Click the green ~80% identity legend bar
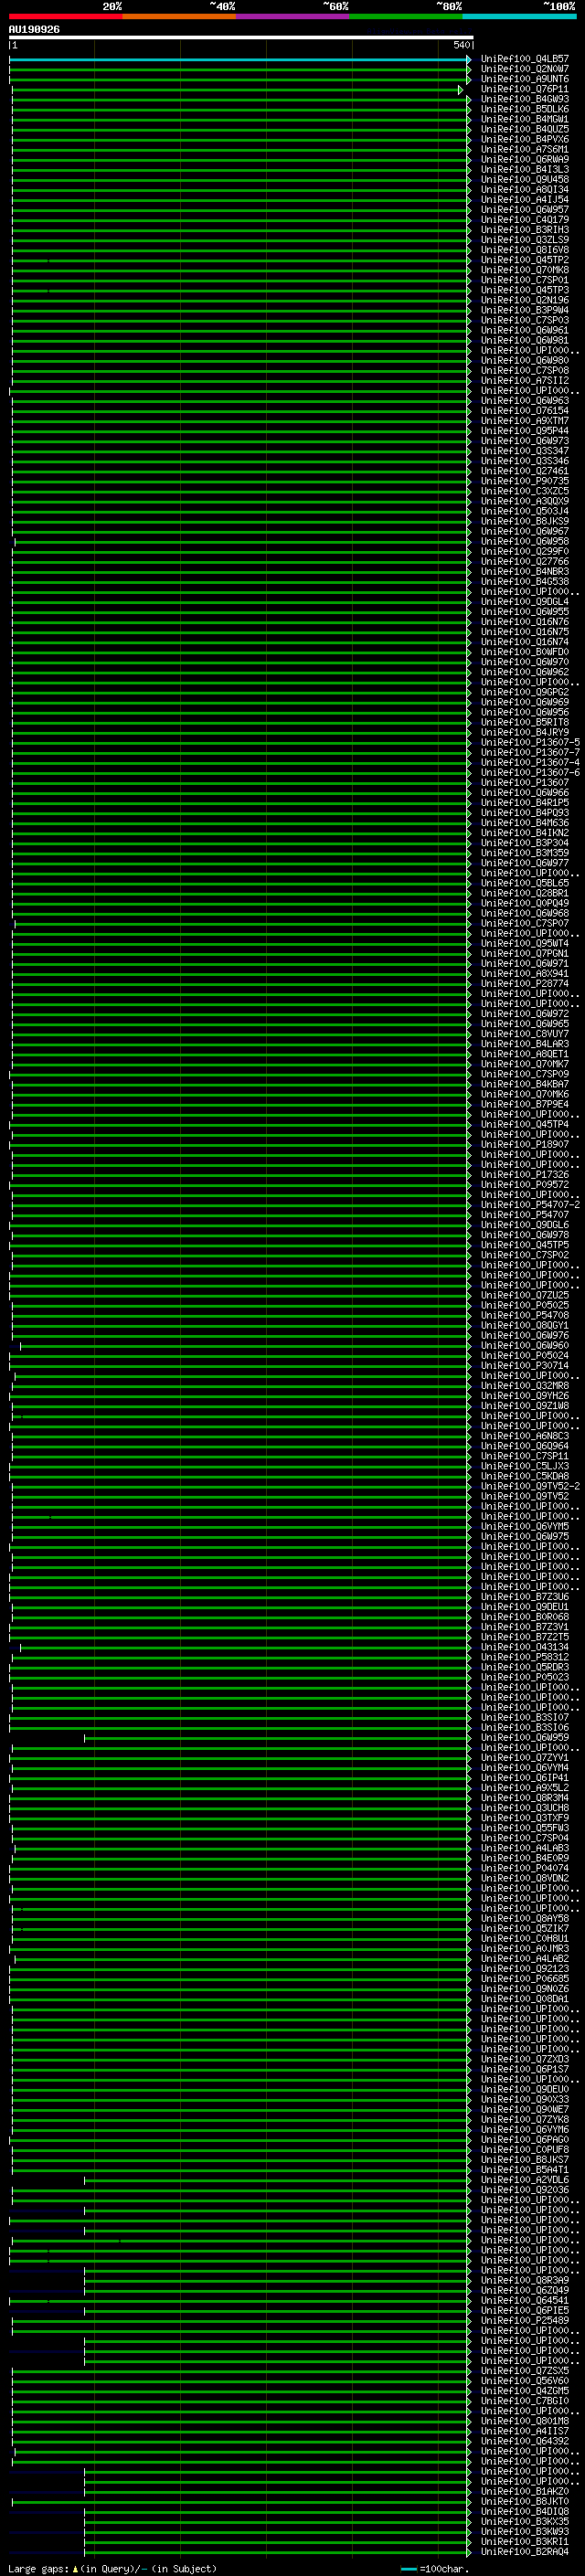Viewport: 585px width, 2576px height. tap(406, 16)
